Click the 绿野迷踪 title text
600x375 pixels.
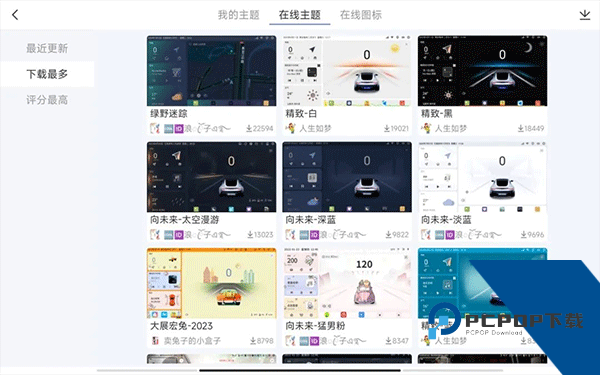pyautogui.click(x=169, y=114)
